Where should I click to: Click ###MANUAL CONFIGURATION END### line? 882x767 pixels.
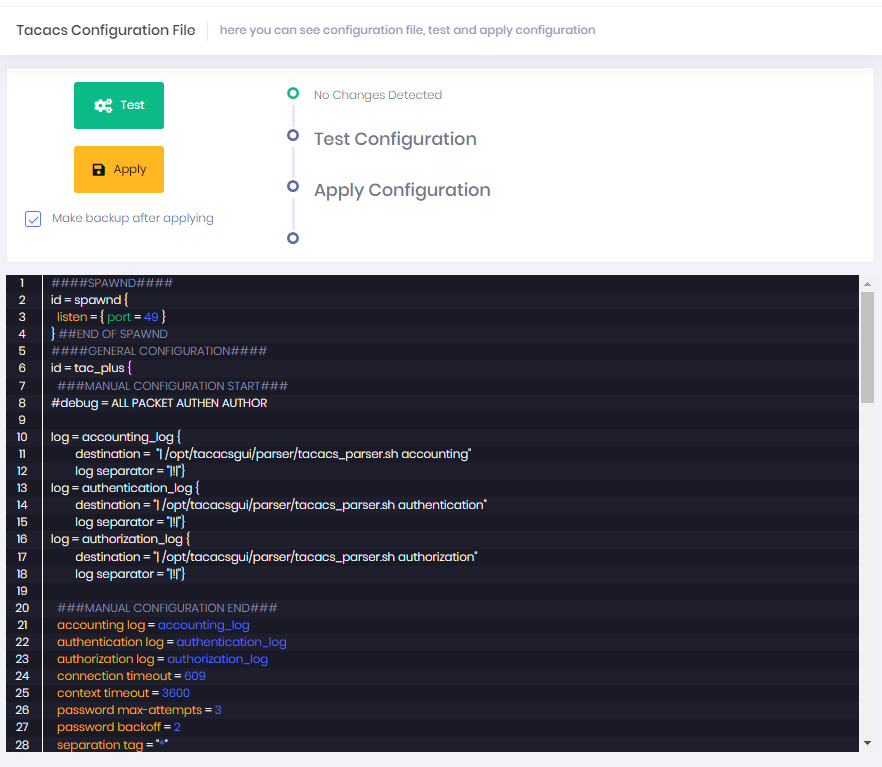167,608
